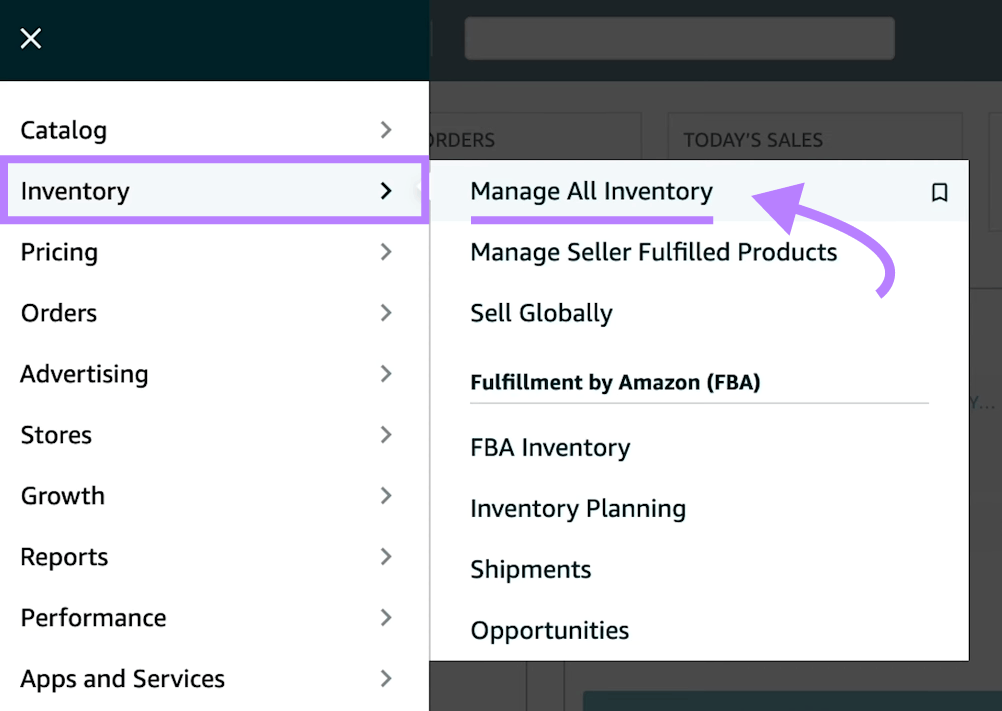Click the search field at the top
The height and width of the screenshot is (711, 1002).
point(679,38)
